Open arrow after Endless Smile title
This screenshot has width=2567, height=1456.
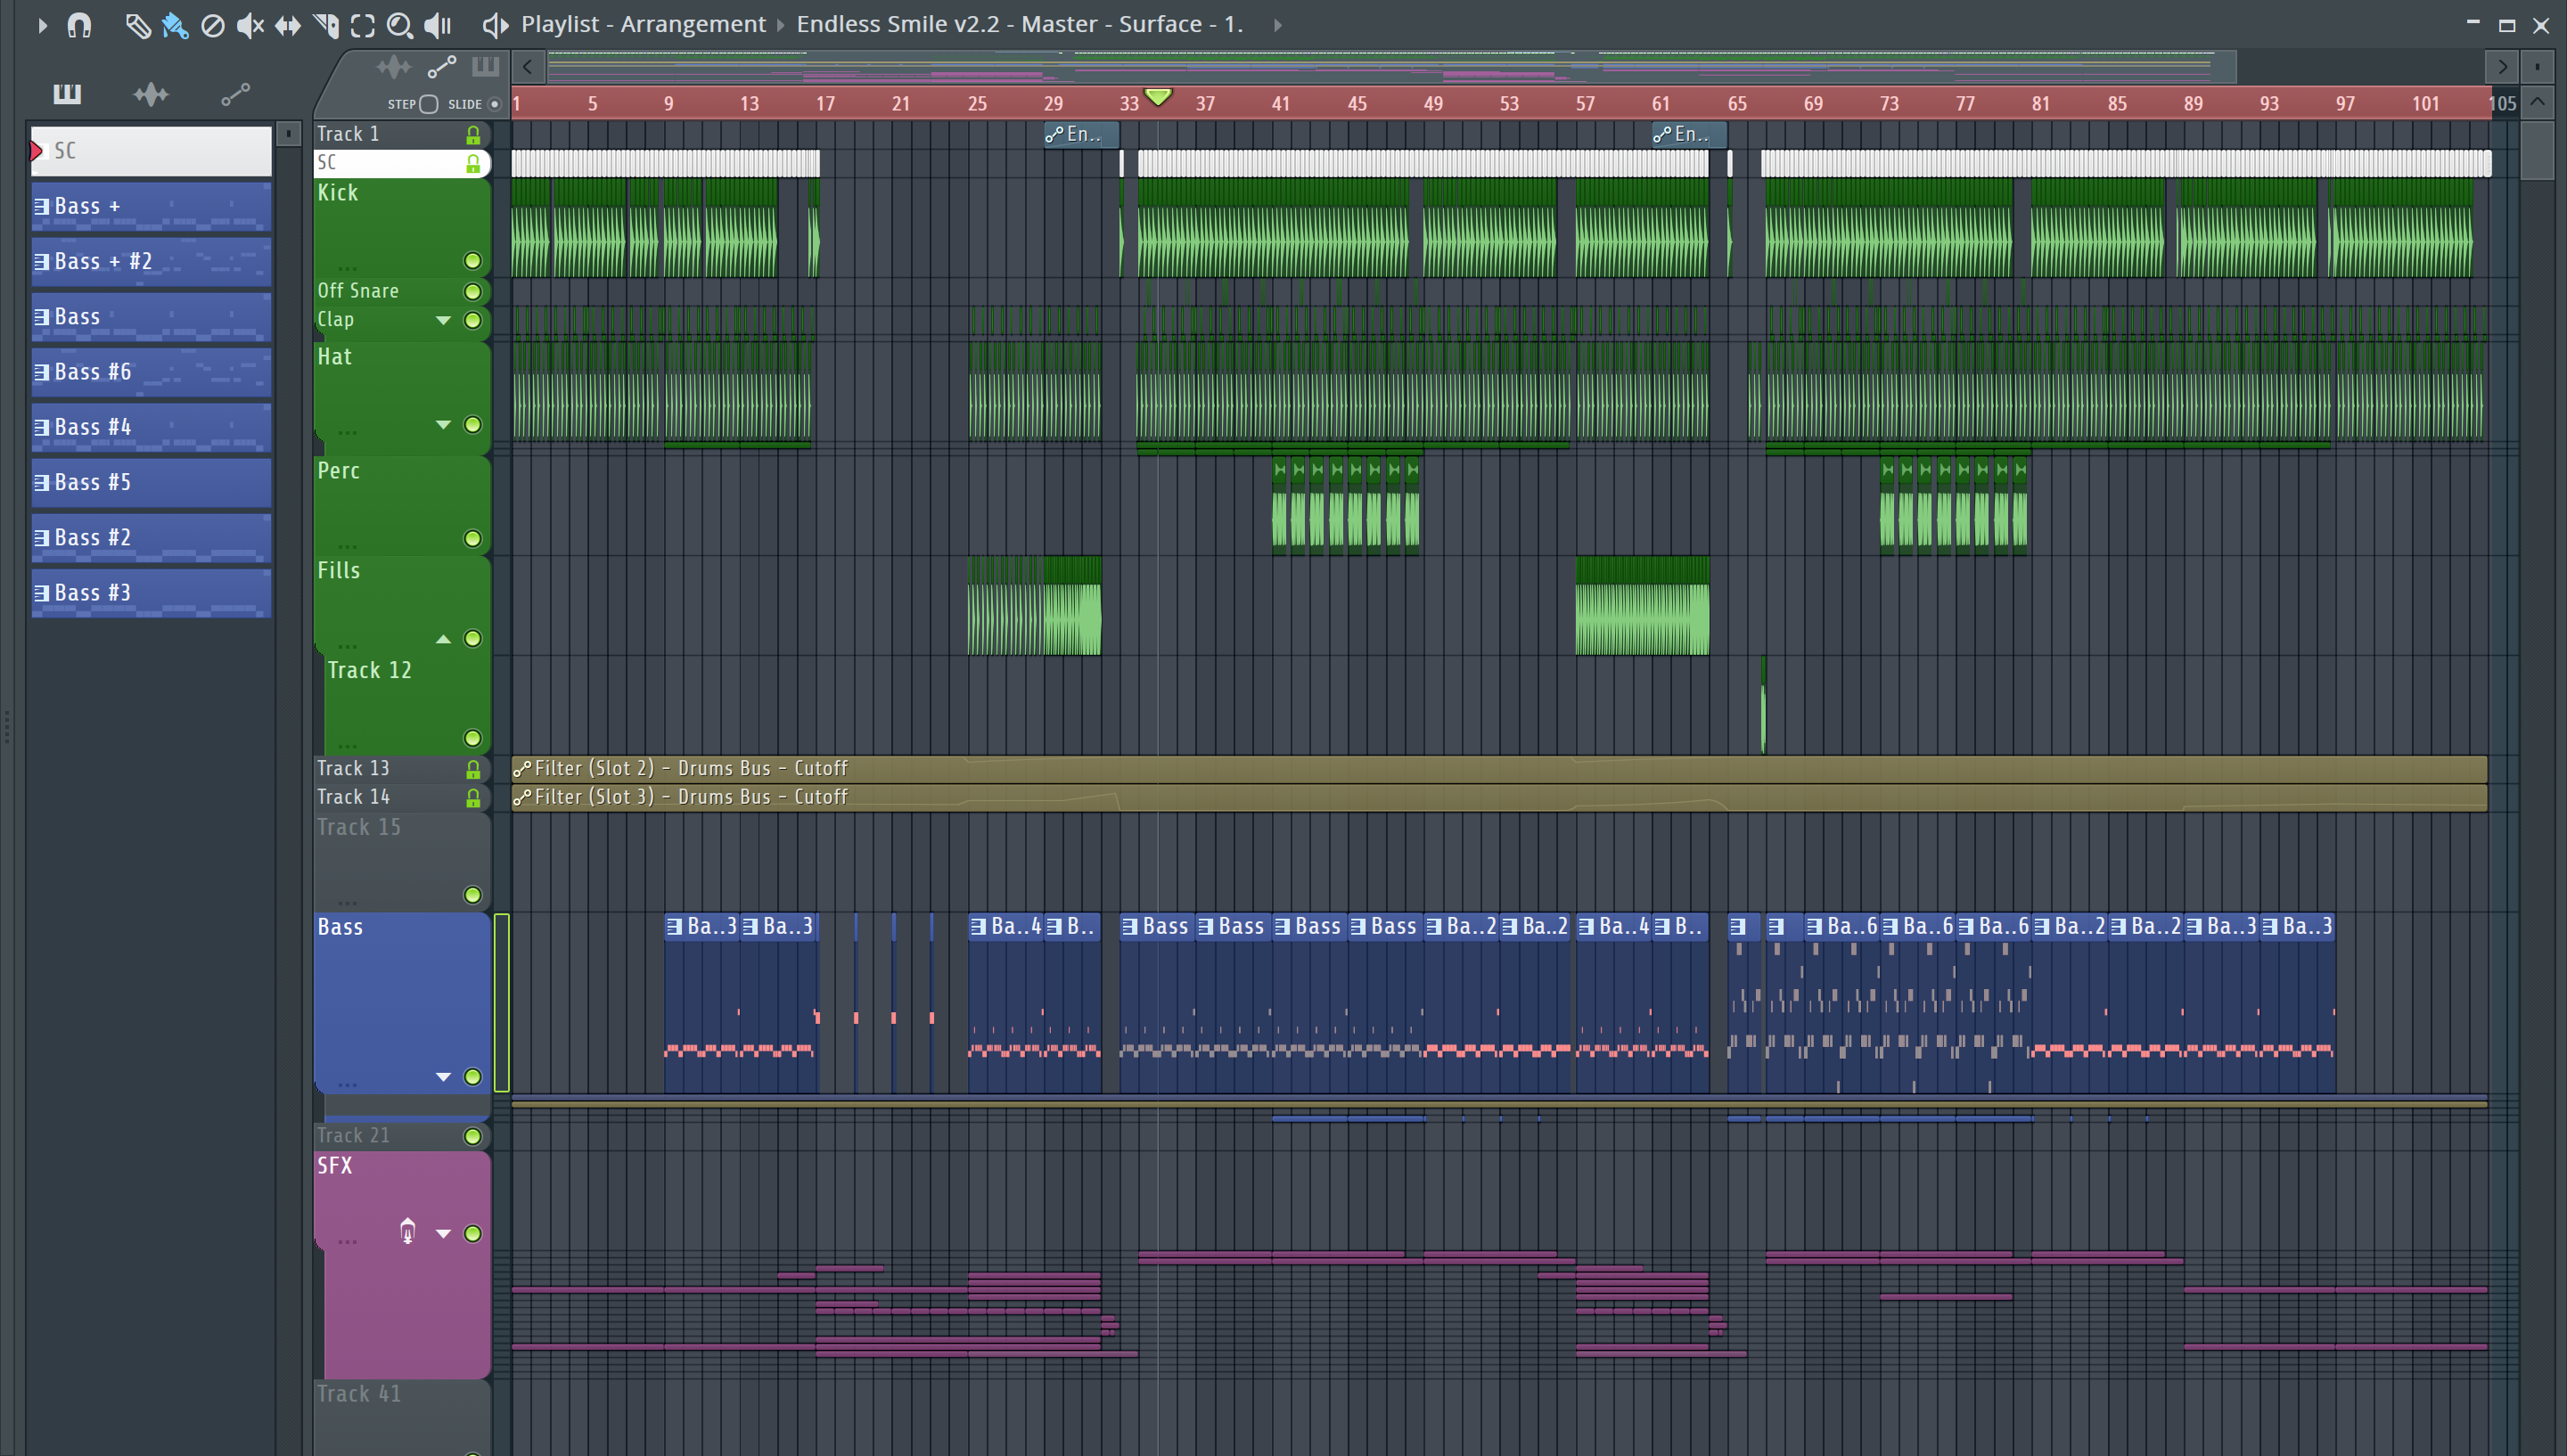point(1277,25)
